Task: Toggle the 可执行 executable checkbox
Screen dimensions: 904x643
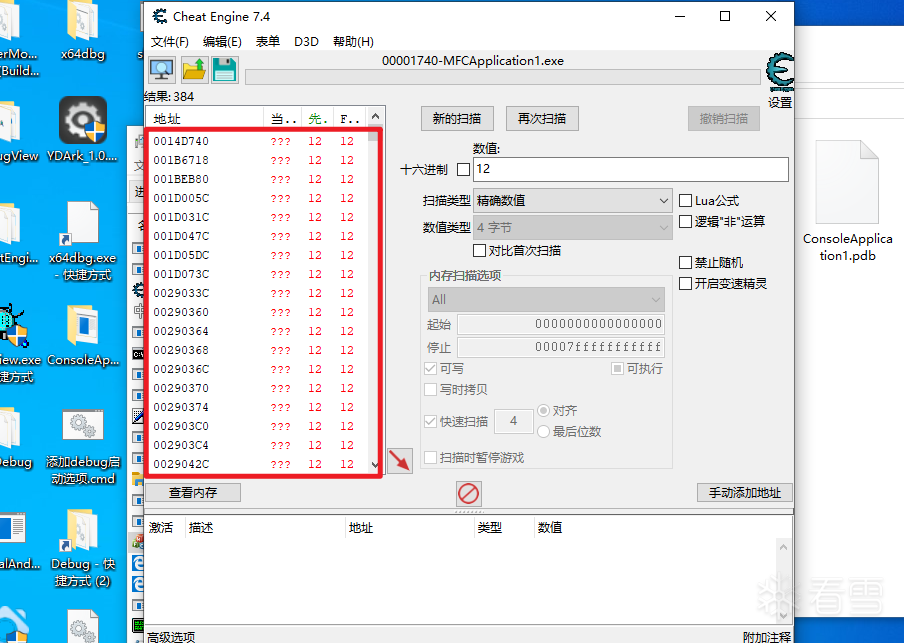Action: coord(617,368)
